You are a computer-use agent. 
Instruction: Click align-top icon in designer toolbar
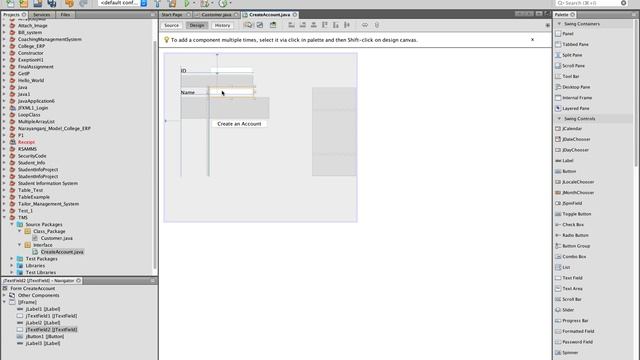[324, 25]
